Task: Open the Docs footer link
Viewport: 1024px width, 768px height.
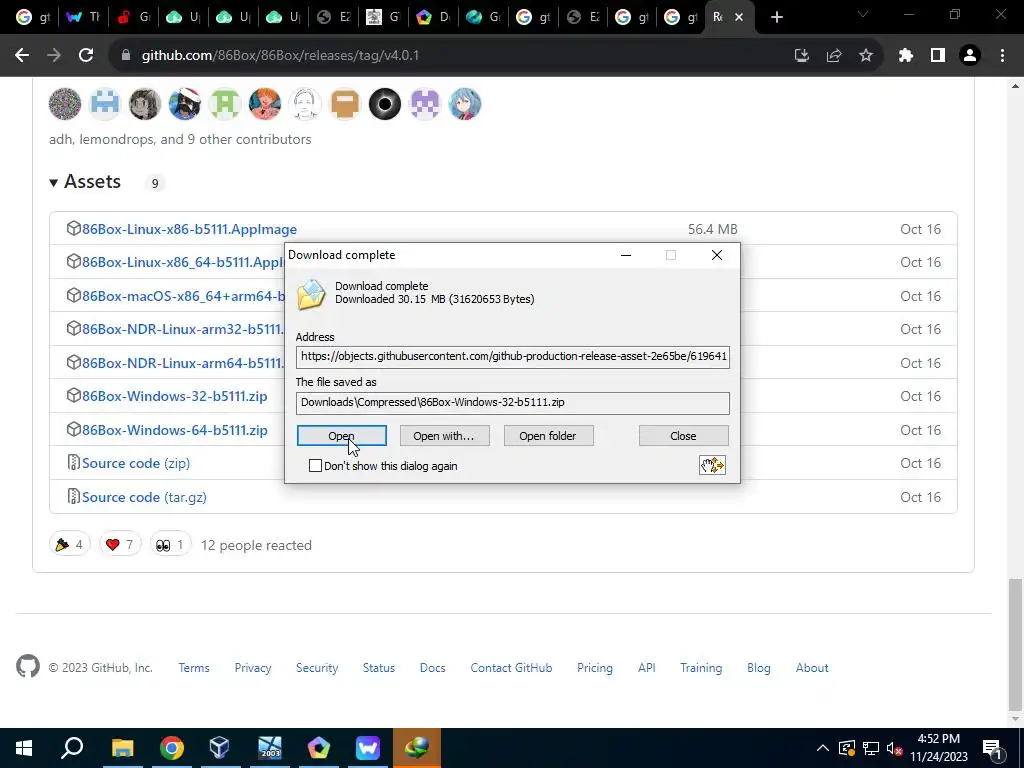Action: click(432, 668)
